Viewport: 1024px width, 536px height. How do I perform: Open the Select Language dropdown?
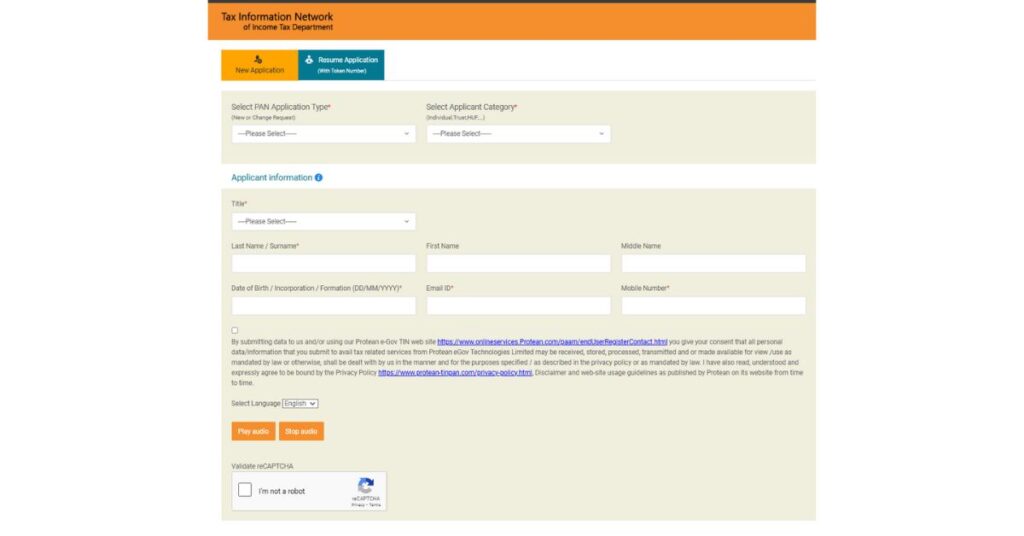coord(300,403)
